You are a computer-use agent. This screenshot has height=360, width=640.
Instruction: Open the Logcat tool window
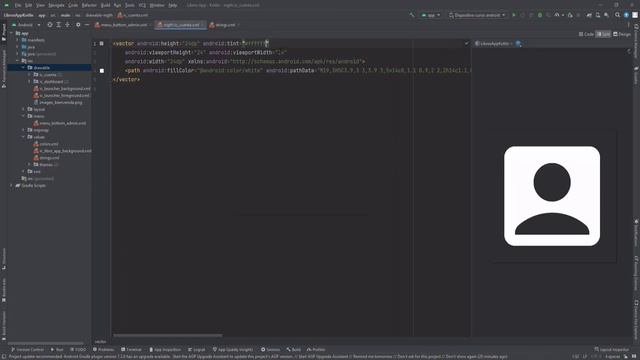coord(197,350)
